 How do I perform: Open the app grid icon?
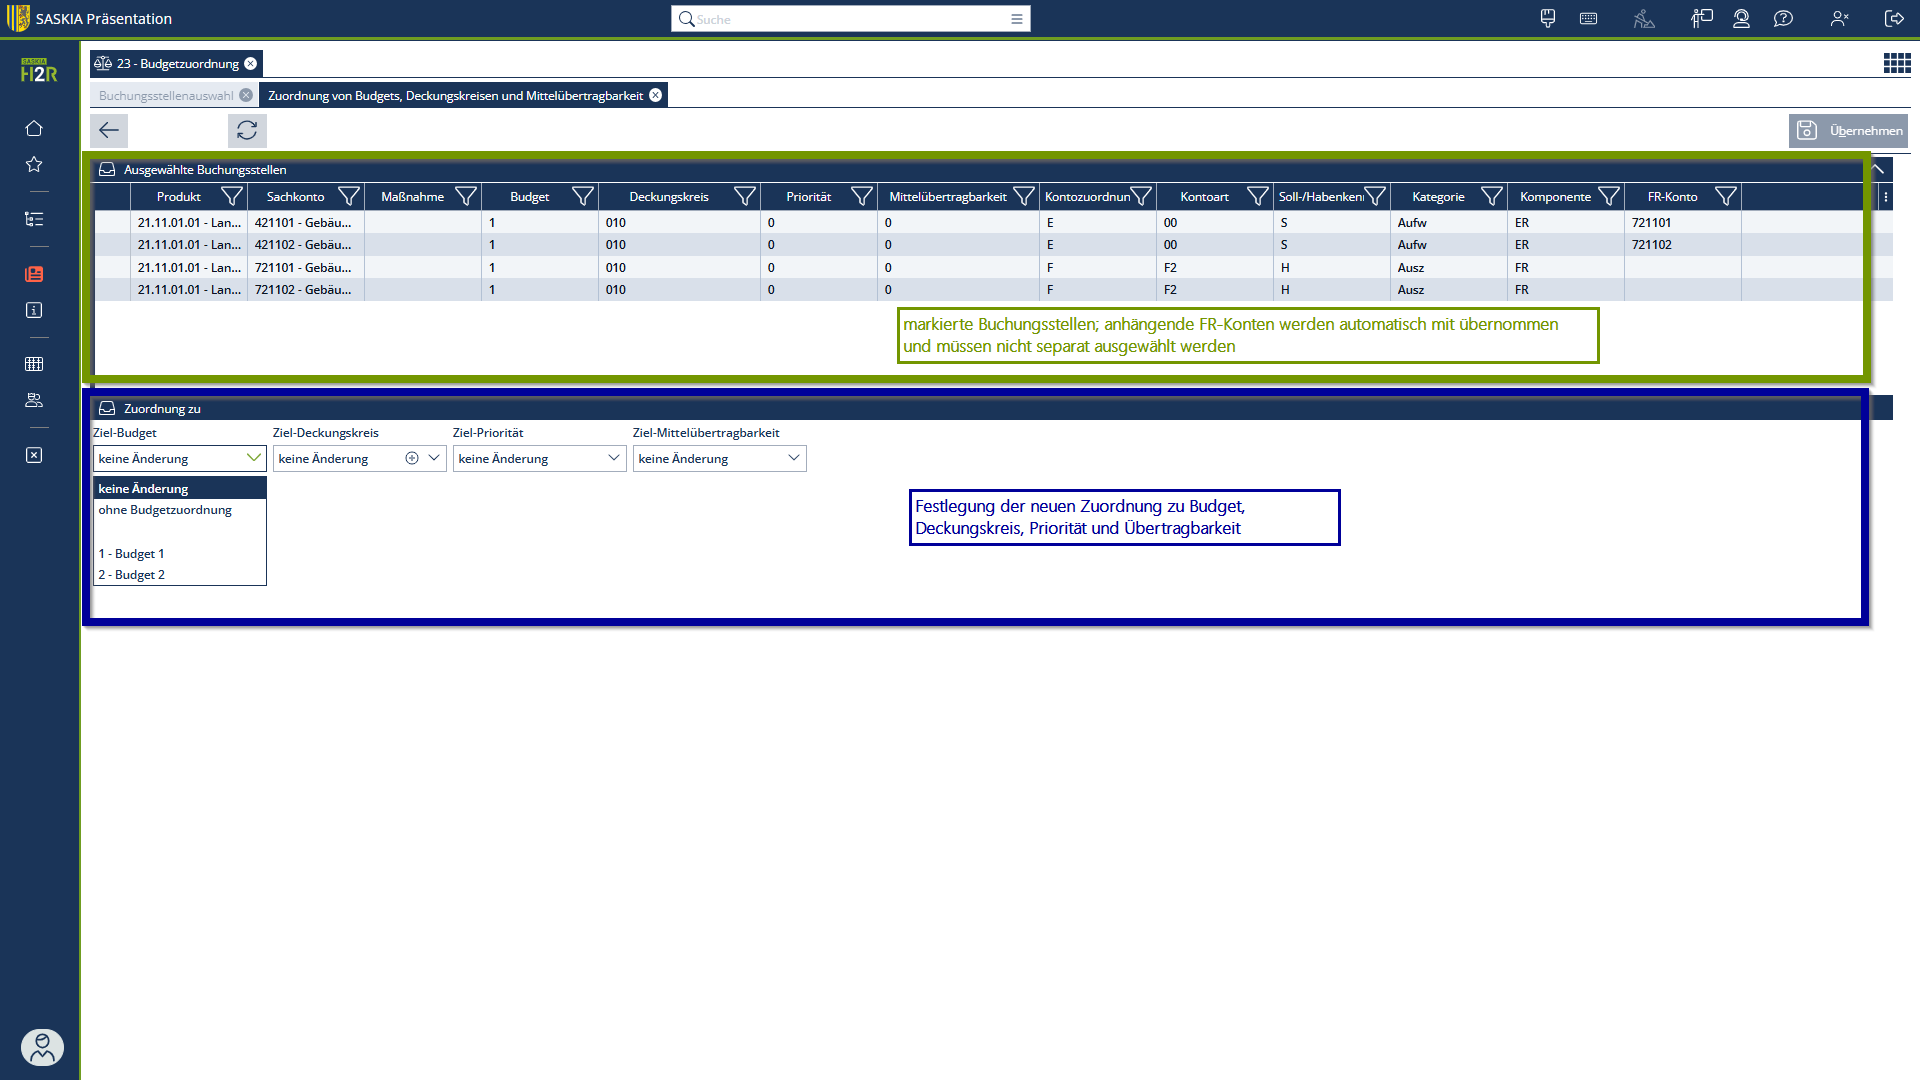coord(1896,64)
